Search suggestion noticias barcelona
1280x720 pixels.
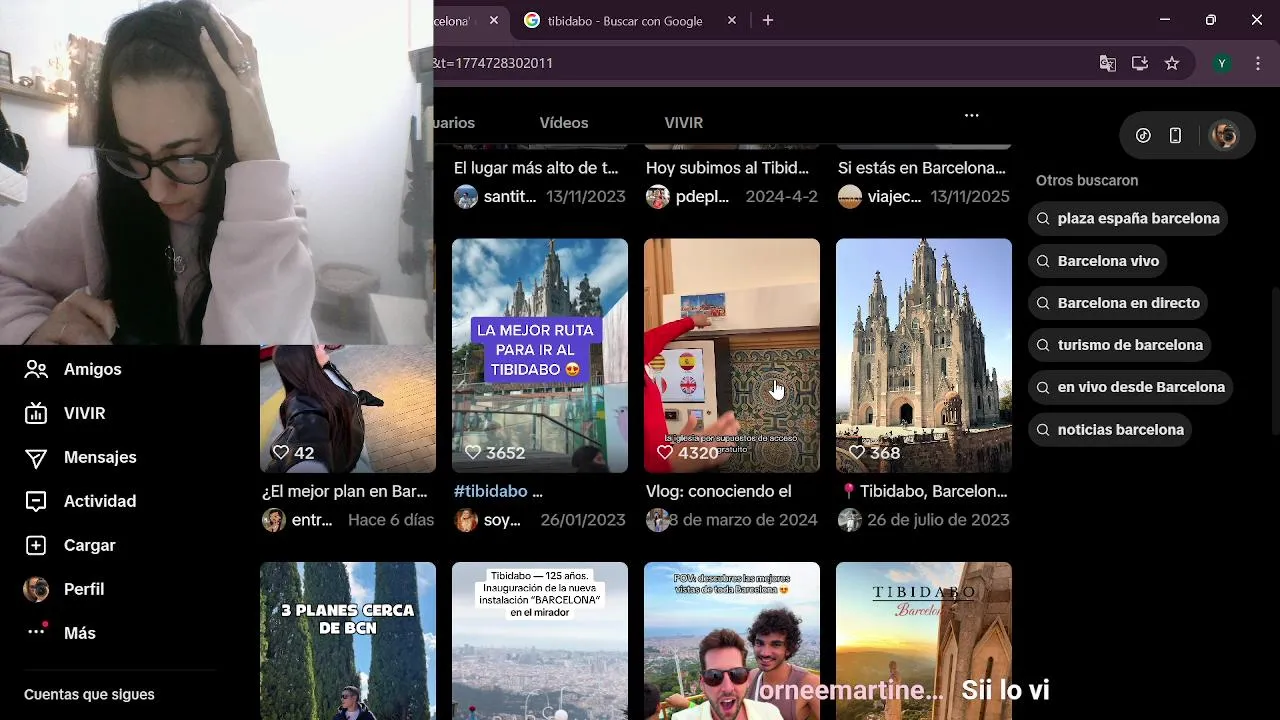(x=1110, y=429)
